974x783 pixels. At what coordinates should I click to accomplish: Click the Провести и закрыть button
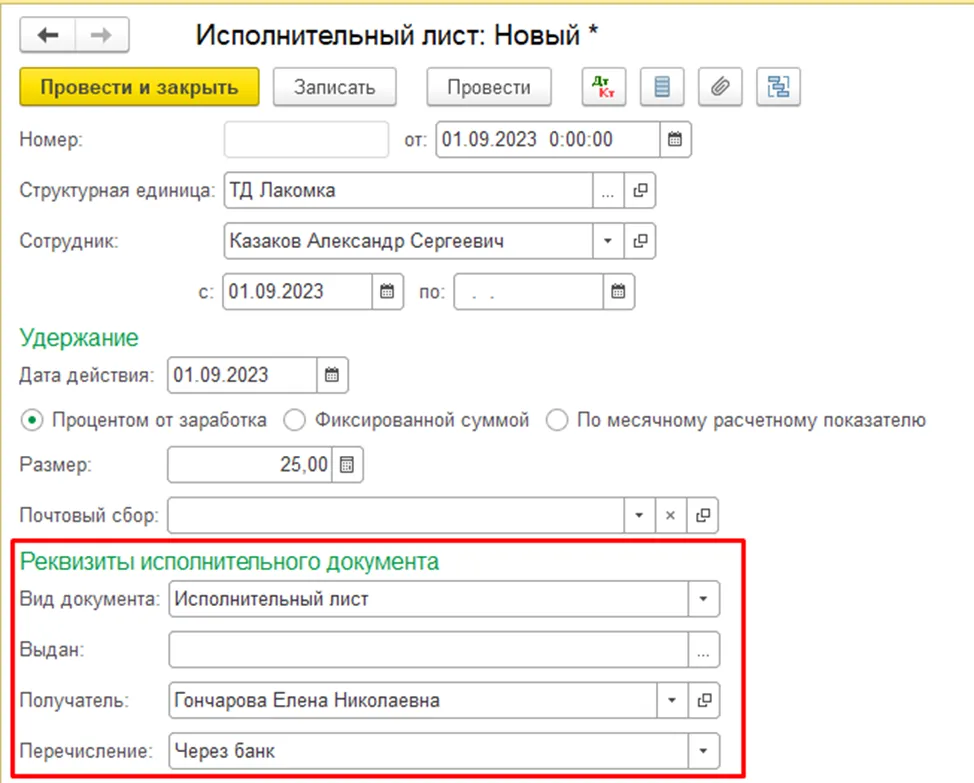[140, 87]
